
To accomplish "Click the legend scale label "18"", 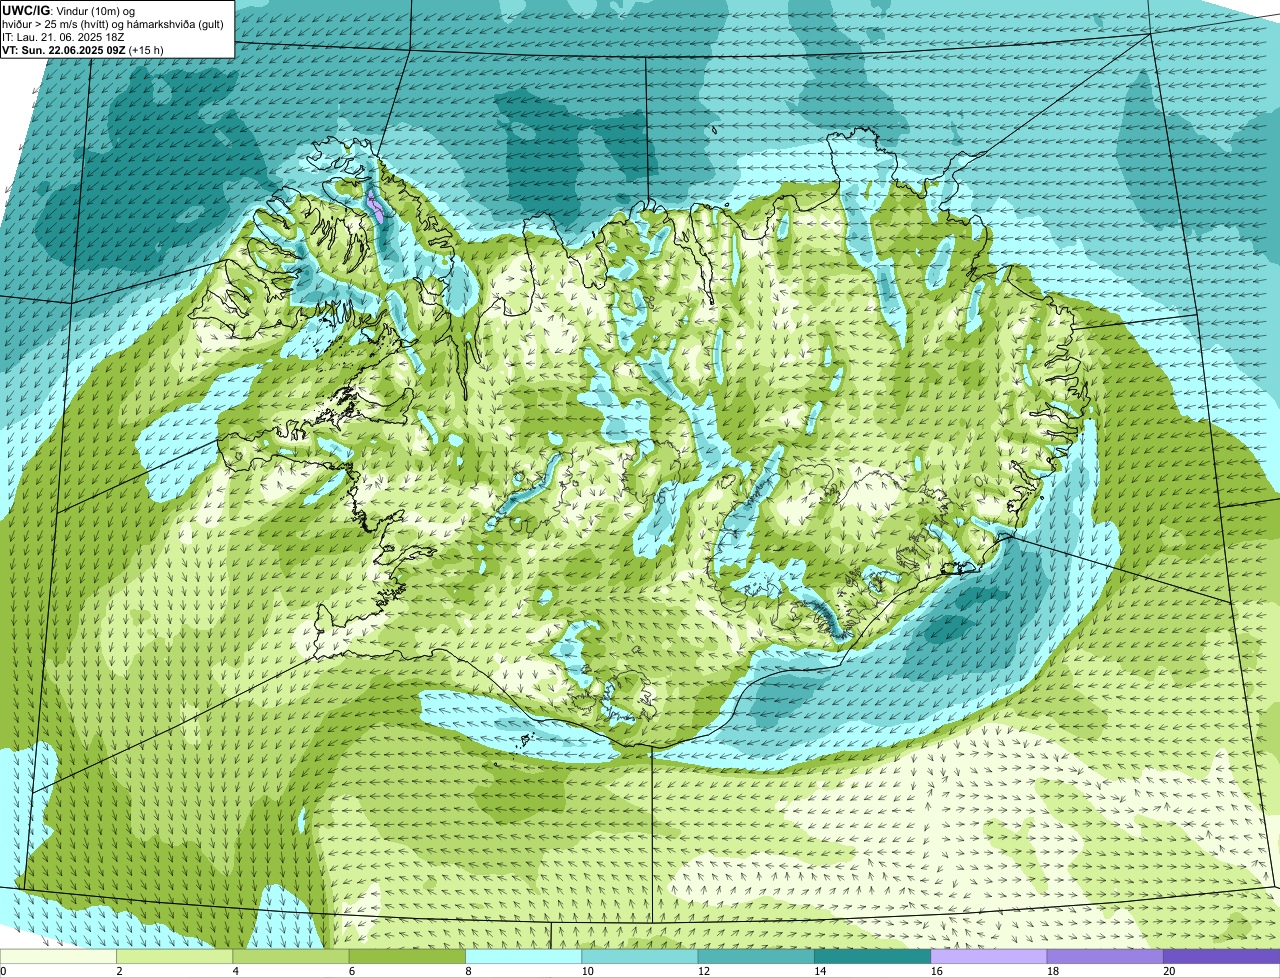I will pyautogui.click(x=1052, y=971).
